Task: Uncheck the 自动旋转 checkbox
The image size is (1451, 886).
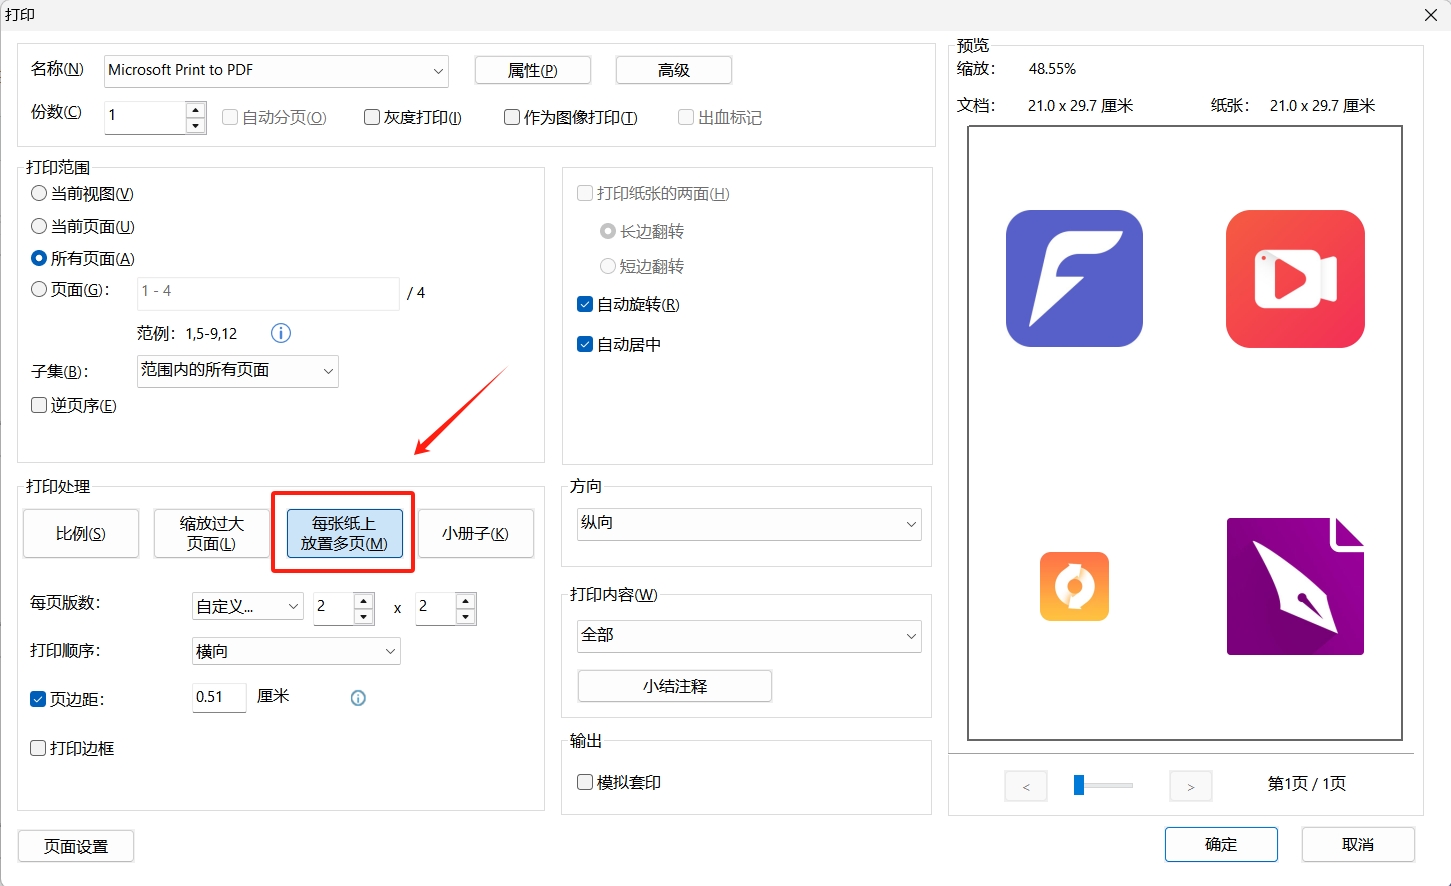Action: pos(585,304)
